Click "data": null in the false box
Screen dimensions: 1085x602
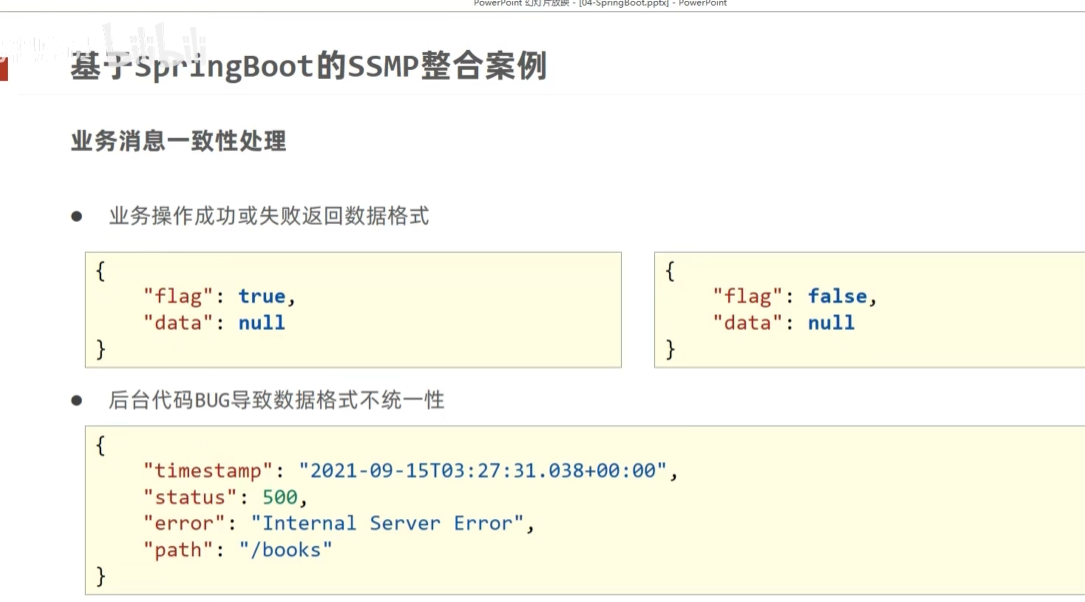pyautogui.click(x=783, y=323)
